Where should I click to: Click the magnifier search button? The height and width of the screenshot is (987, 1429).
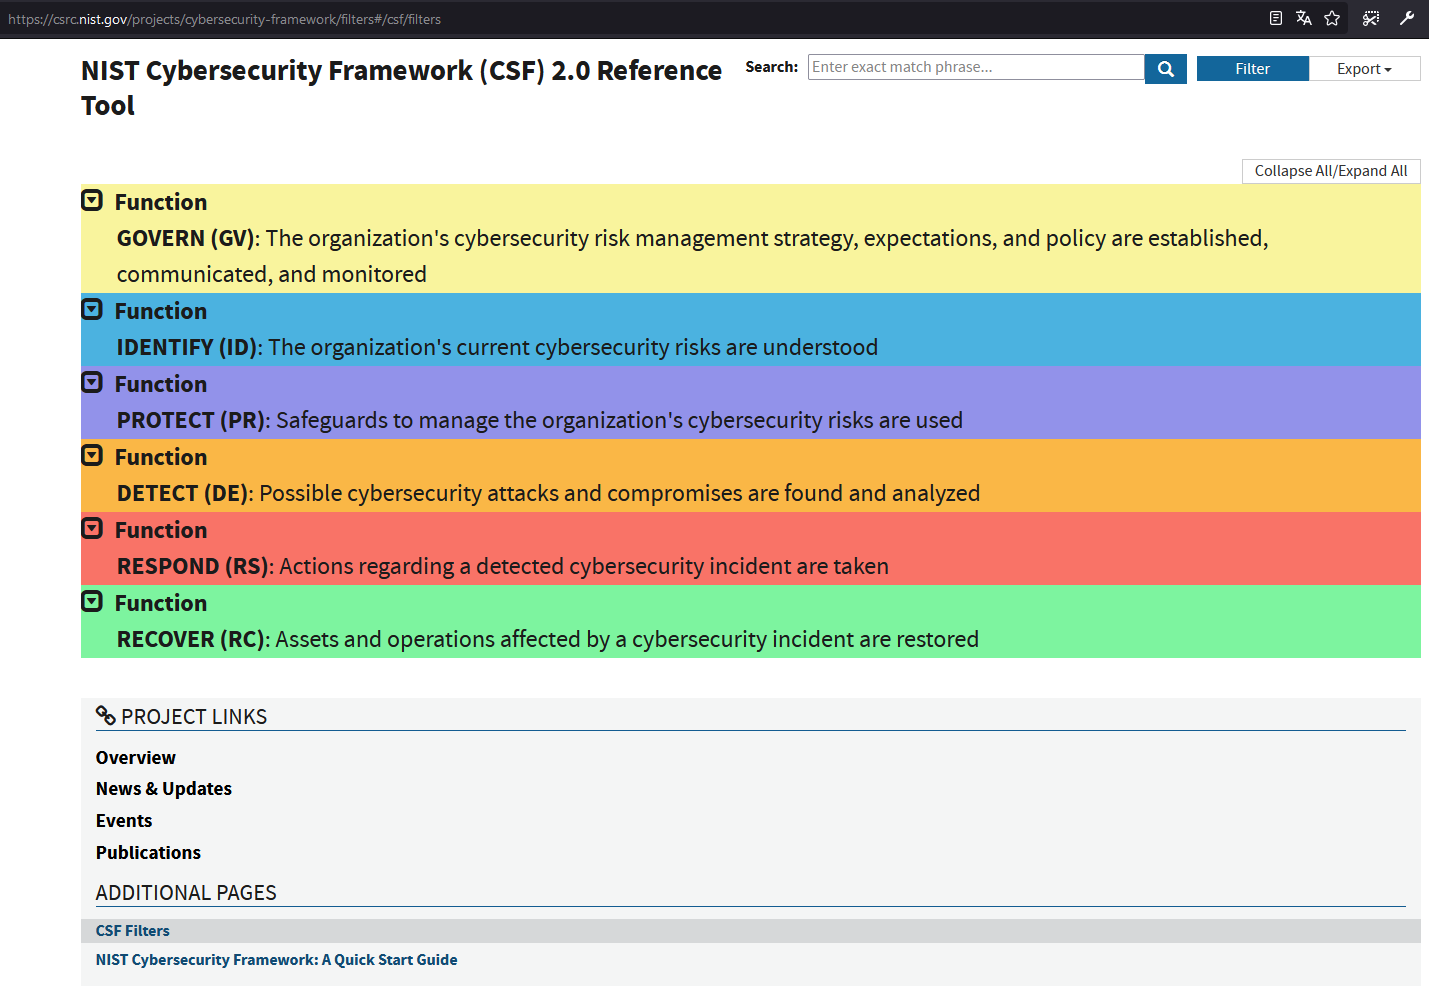pyautogui.click(x=1165, y=69)
